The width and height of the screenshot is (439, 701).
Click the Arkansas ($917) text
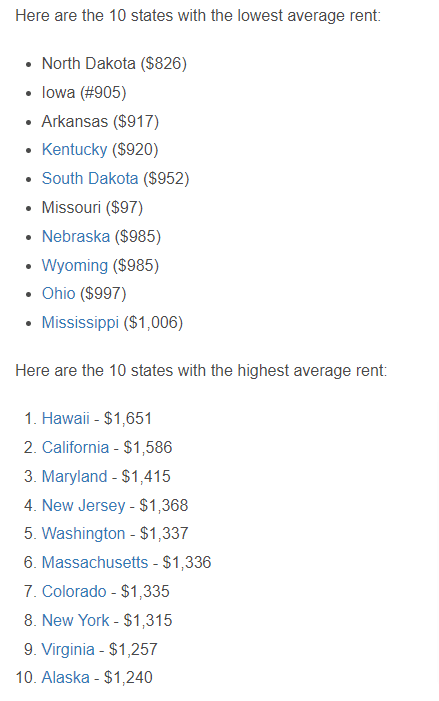pyautogui.click(x=100, y=122)
